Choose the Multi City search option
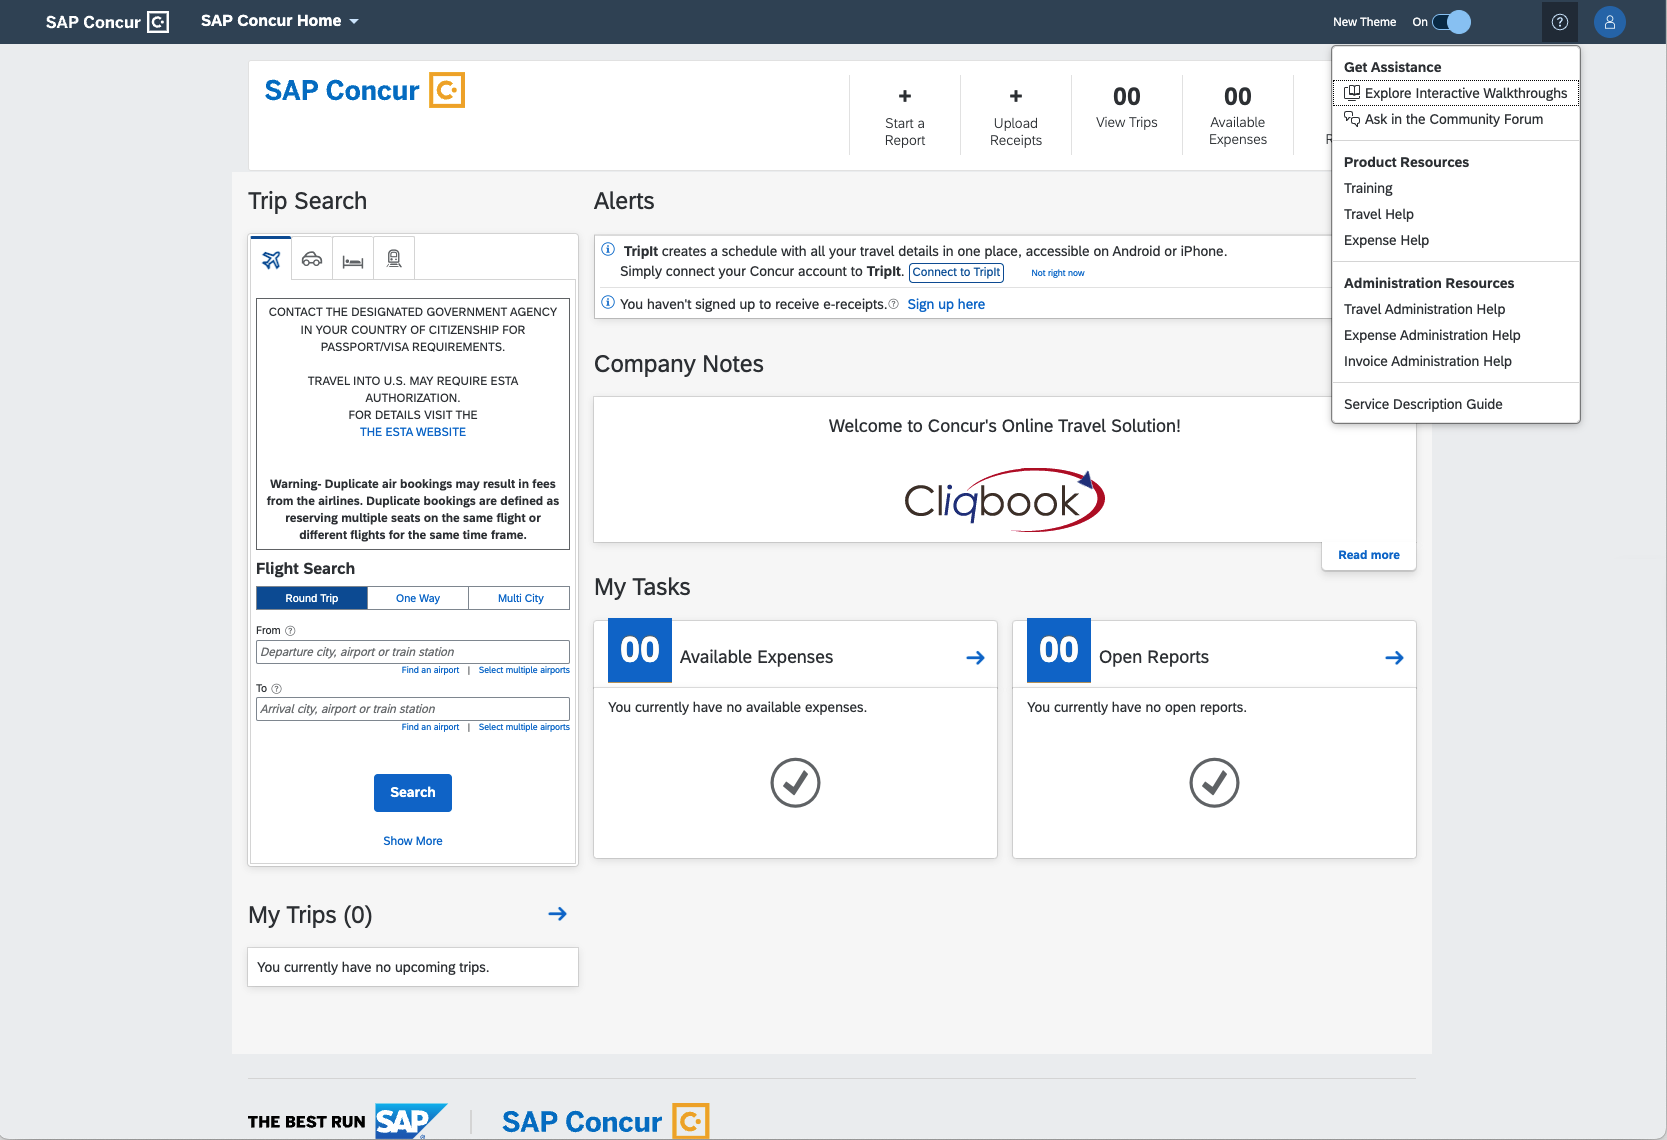1667x1140 pixels. [x=519, y=597]
